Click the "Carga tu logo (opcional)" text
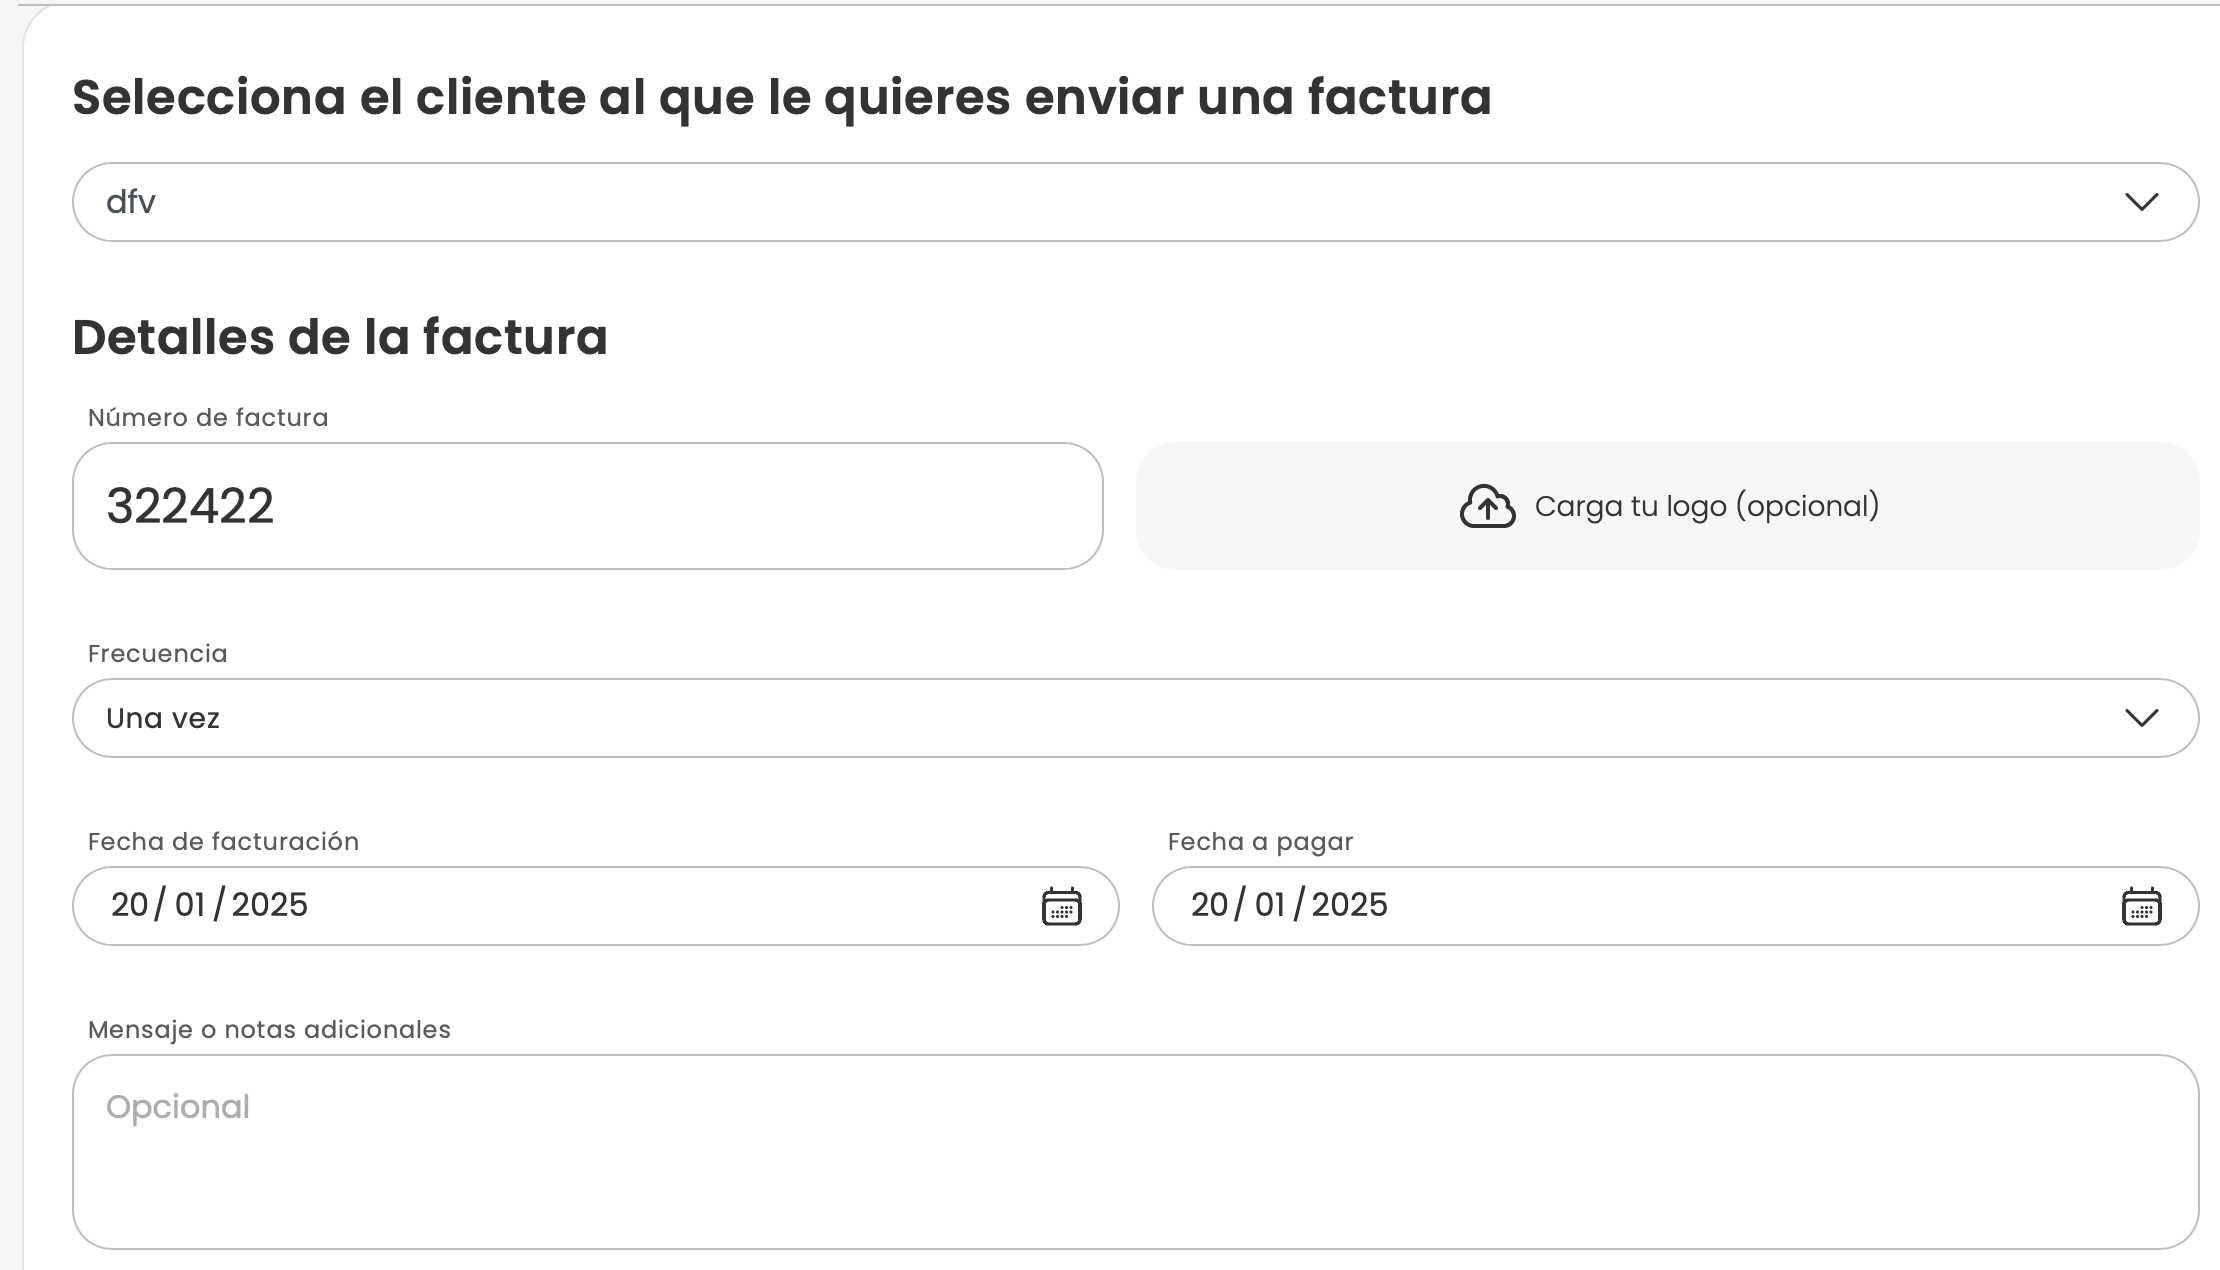 tap(1706, 506)
